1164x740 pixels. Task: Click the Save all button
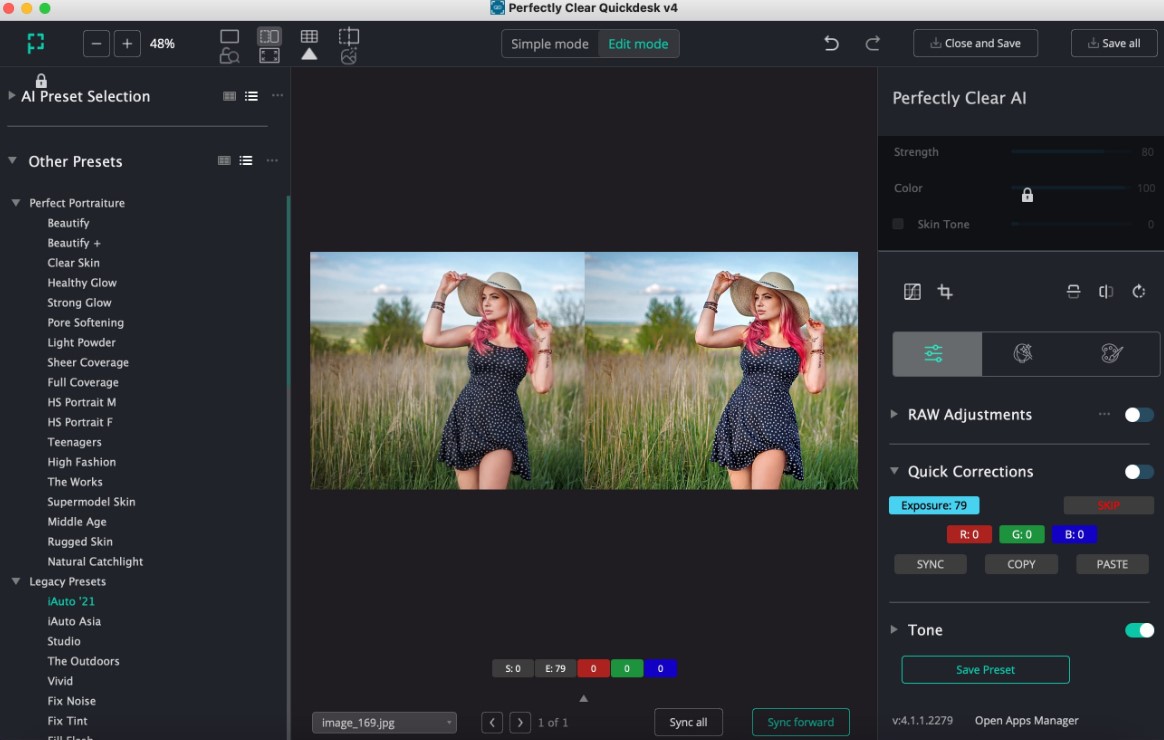point(1114,43)
